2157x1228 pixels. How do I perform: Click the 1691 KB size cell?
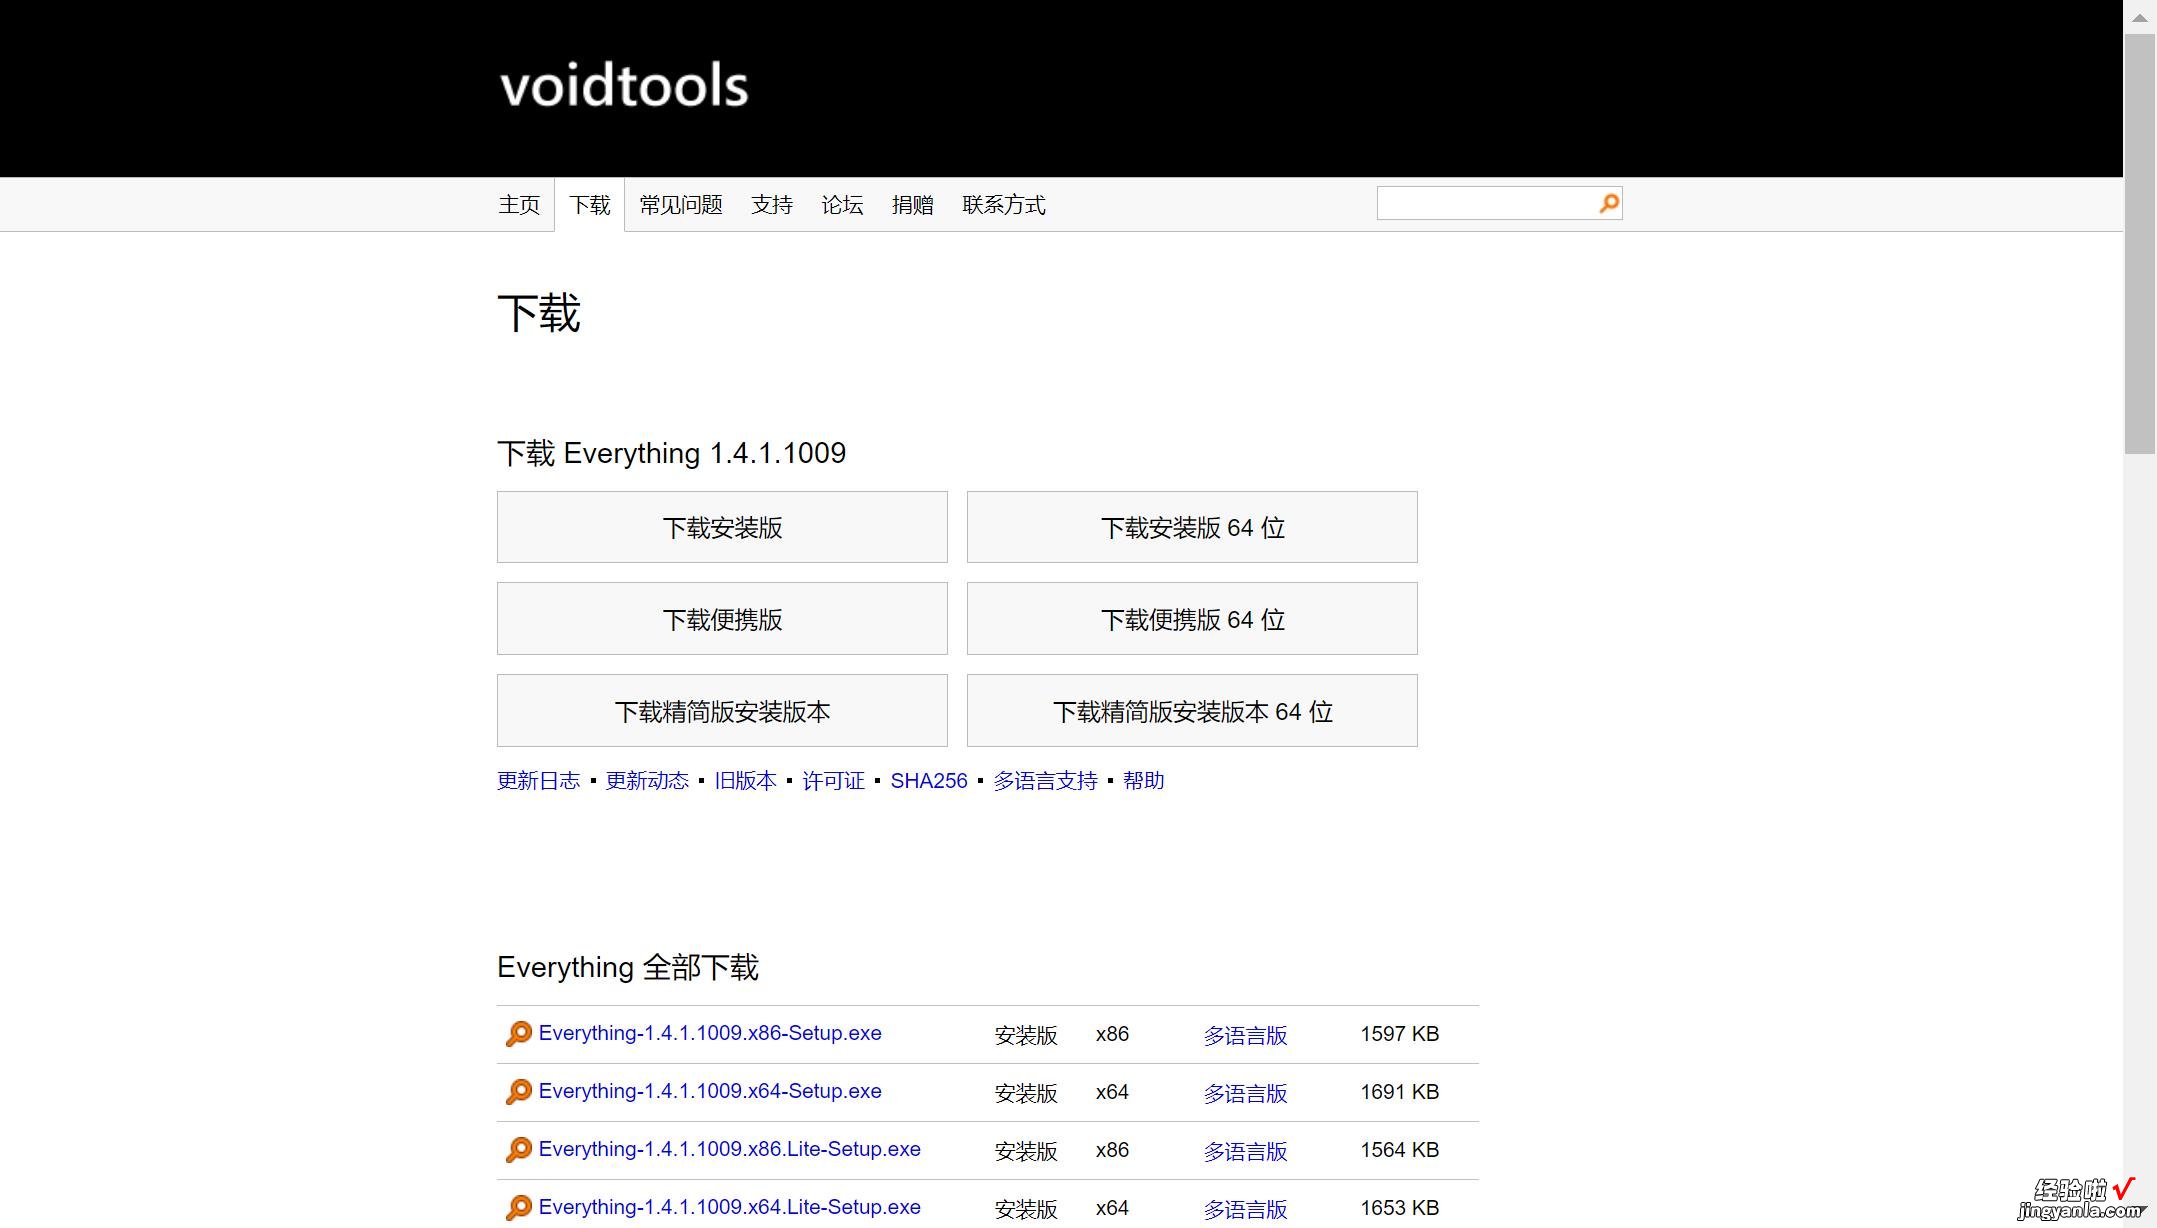(x=1399, y=1092)
